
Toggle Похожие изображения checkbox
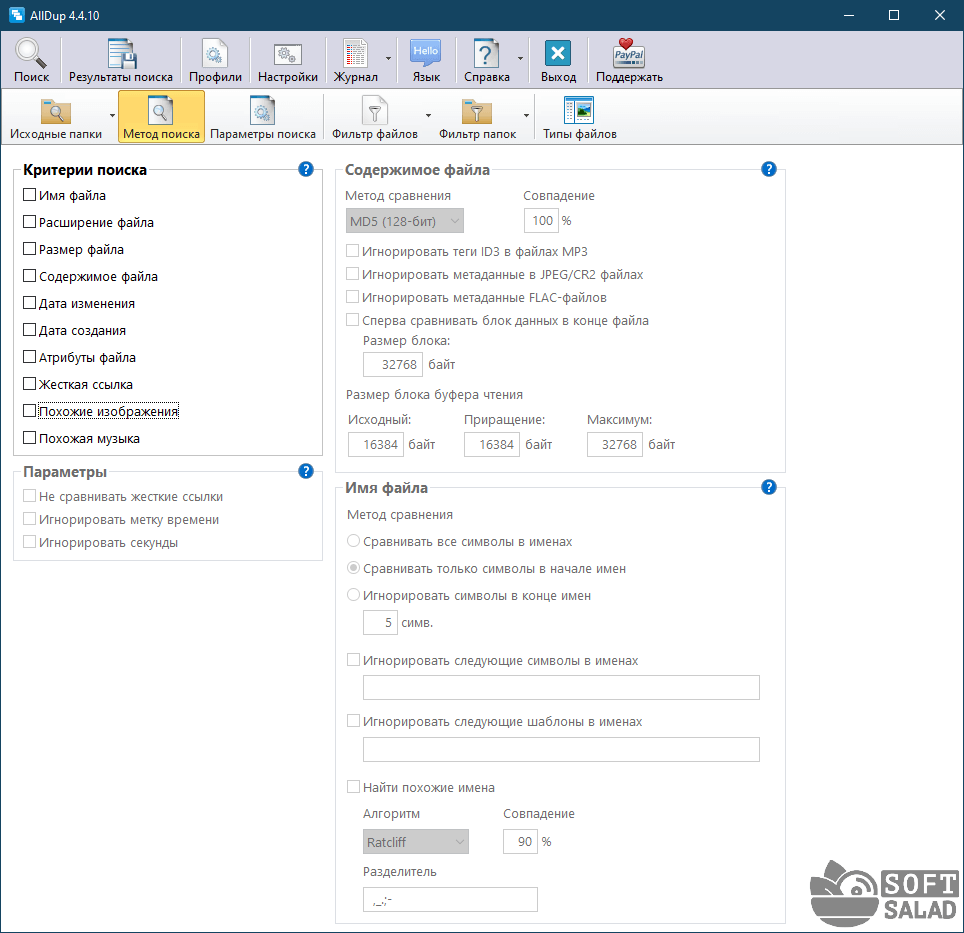[x=30, y=411]
